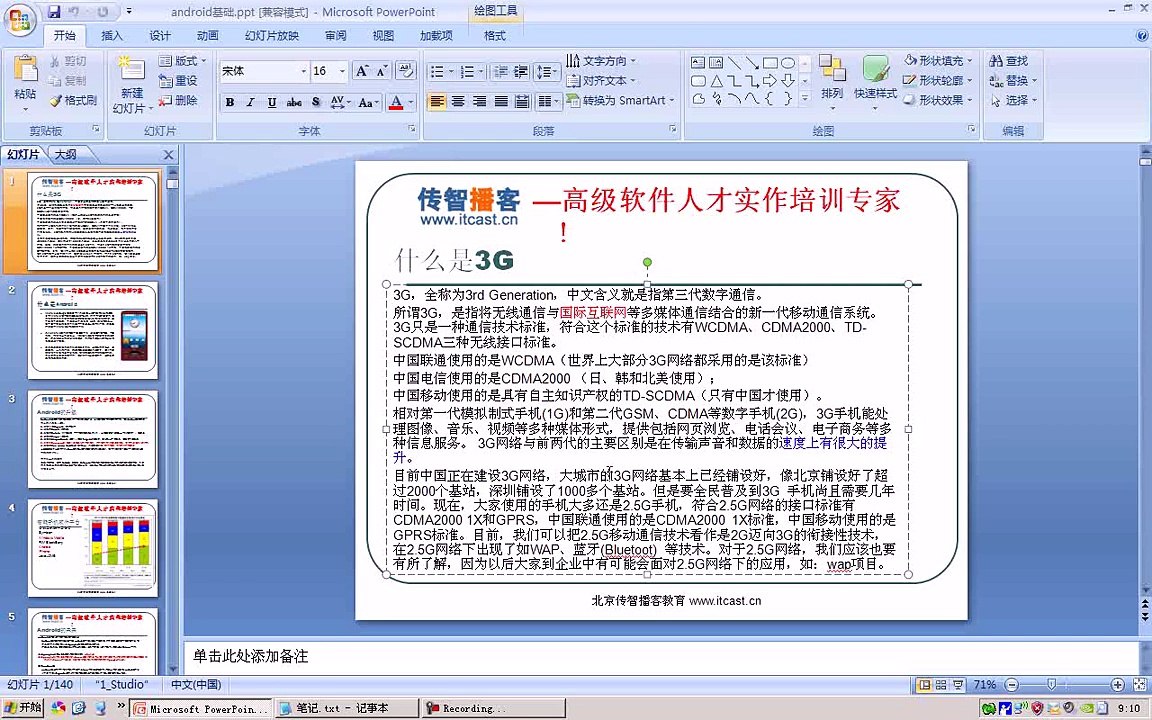Justify the paragraph text
This screenshot has height=720, width=1152.
coord(500,101)
